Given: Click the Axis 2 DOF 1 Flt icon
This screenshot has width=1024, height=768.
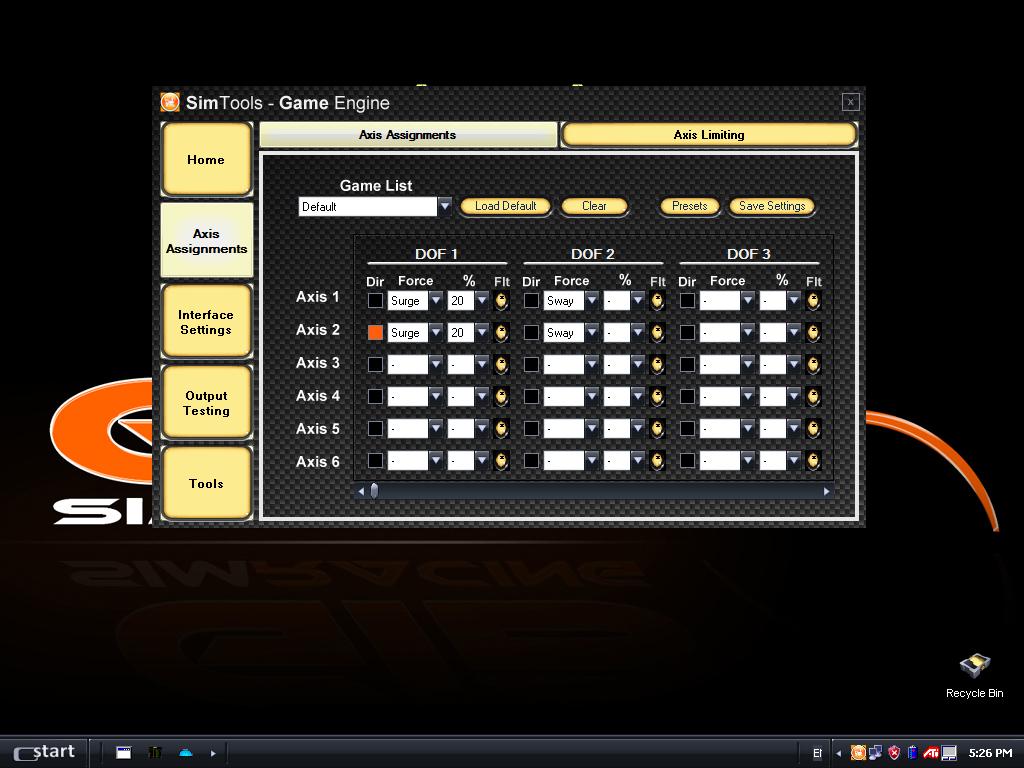Looking at the screenshot, I should (x=501, y=332).
